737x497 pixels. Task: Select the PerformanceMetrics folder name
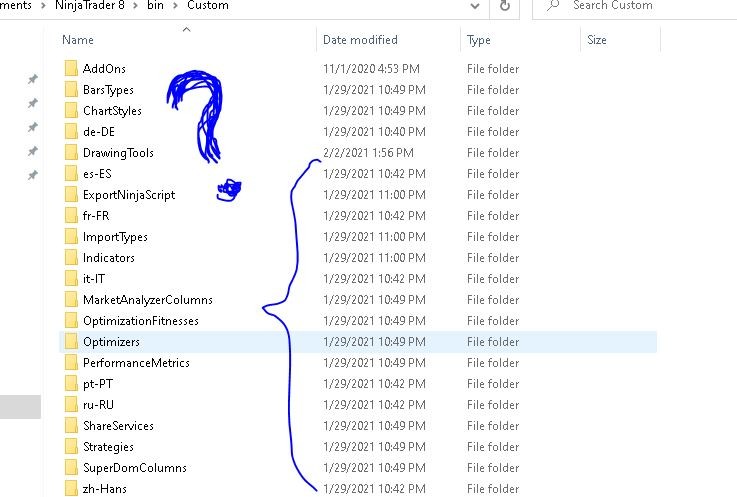click(x=136, y=363)
